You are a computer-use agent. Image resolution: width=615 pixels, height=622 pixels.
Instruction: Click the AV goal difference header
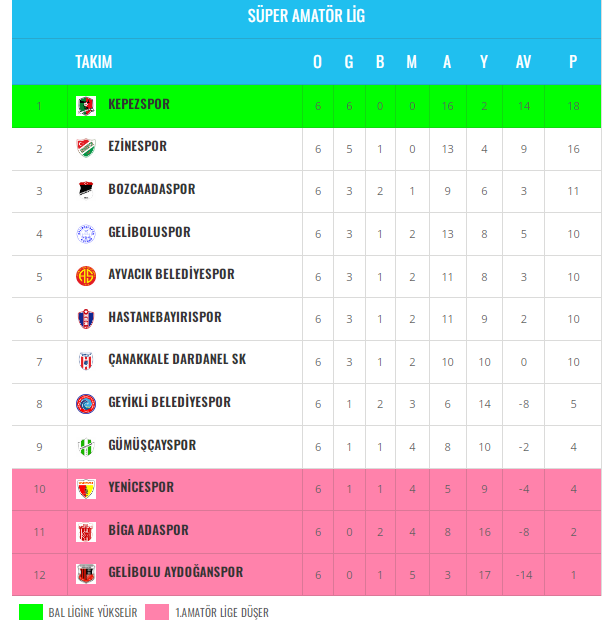523,62
